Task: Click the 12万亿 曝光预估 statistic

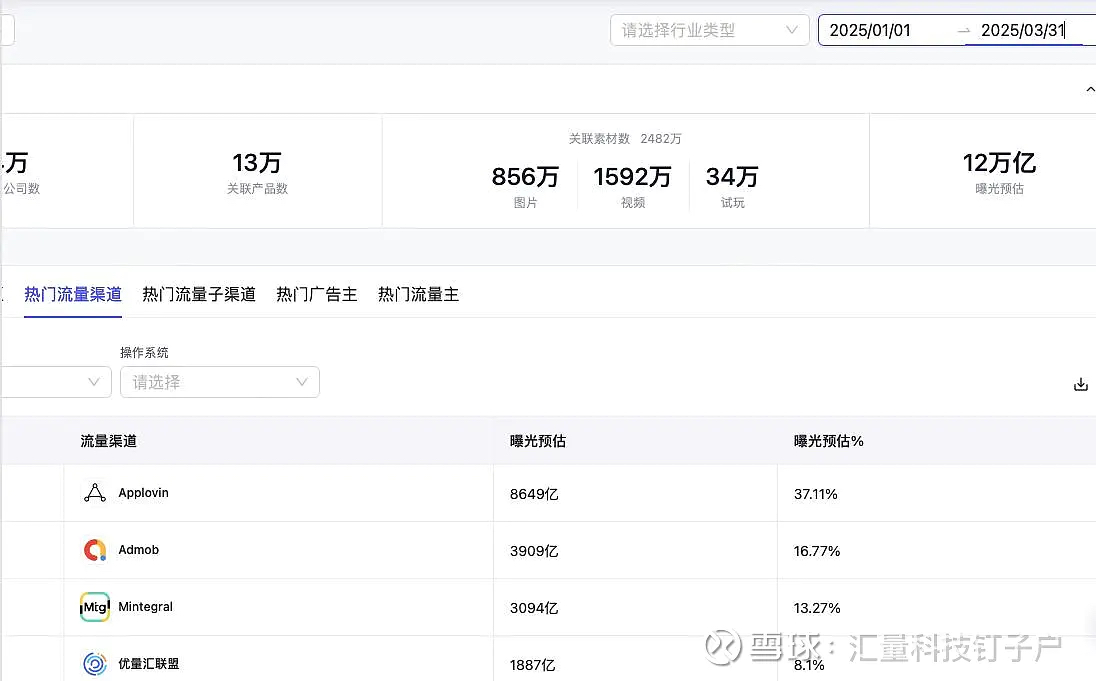Action: pyautogui.click(x=999, y=172)
